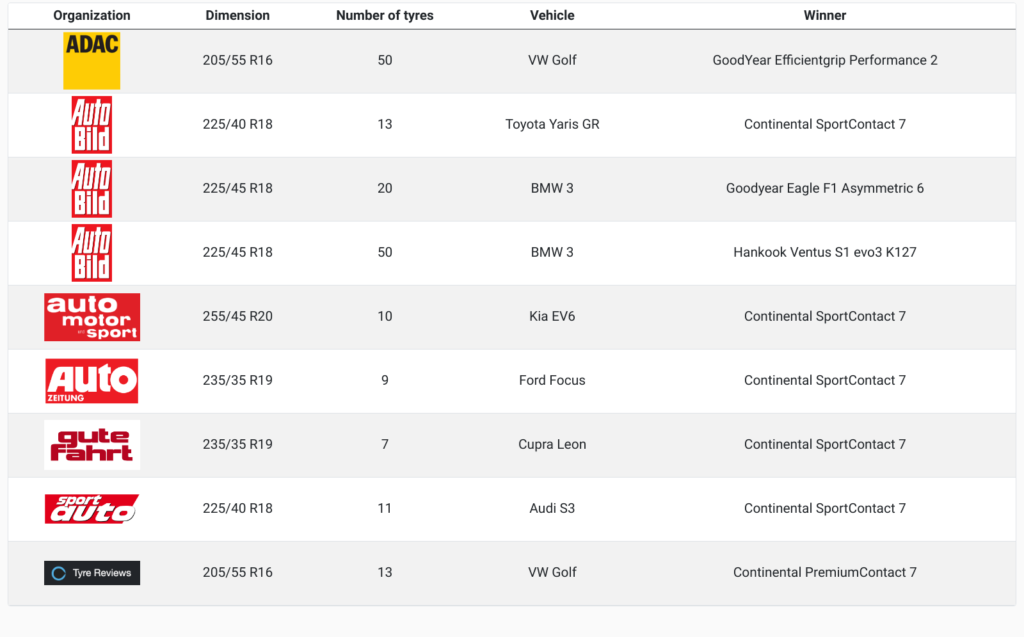Screen dimensions: 1024x637
Task: Open the sport auto logo
Action: (x=91, y=509)
